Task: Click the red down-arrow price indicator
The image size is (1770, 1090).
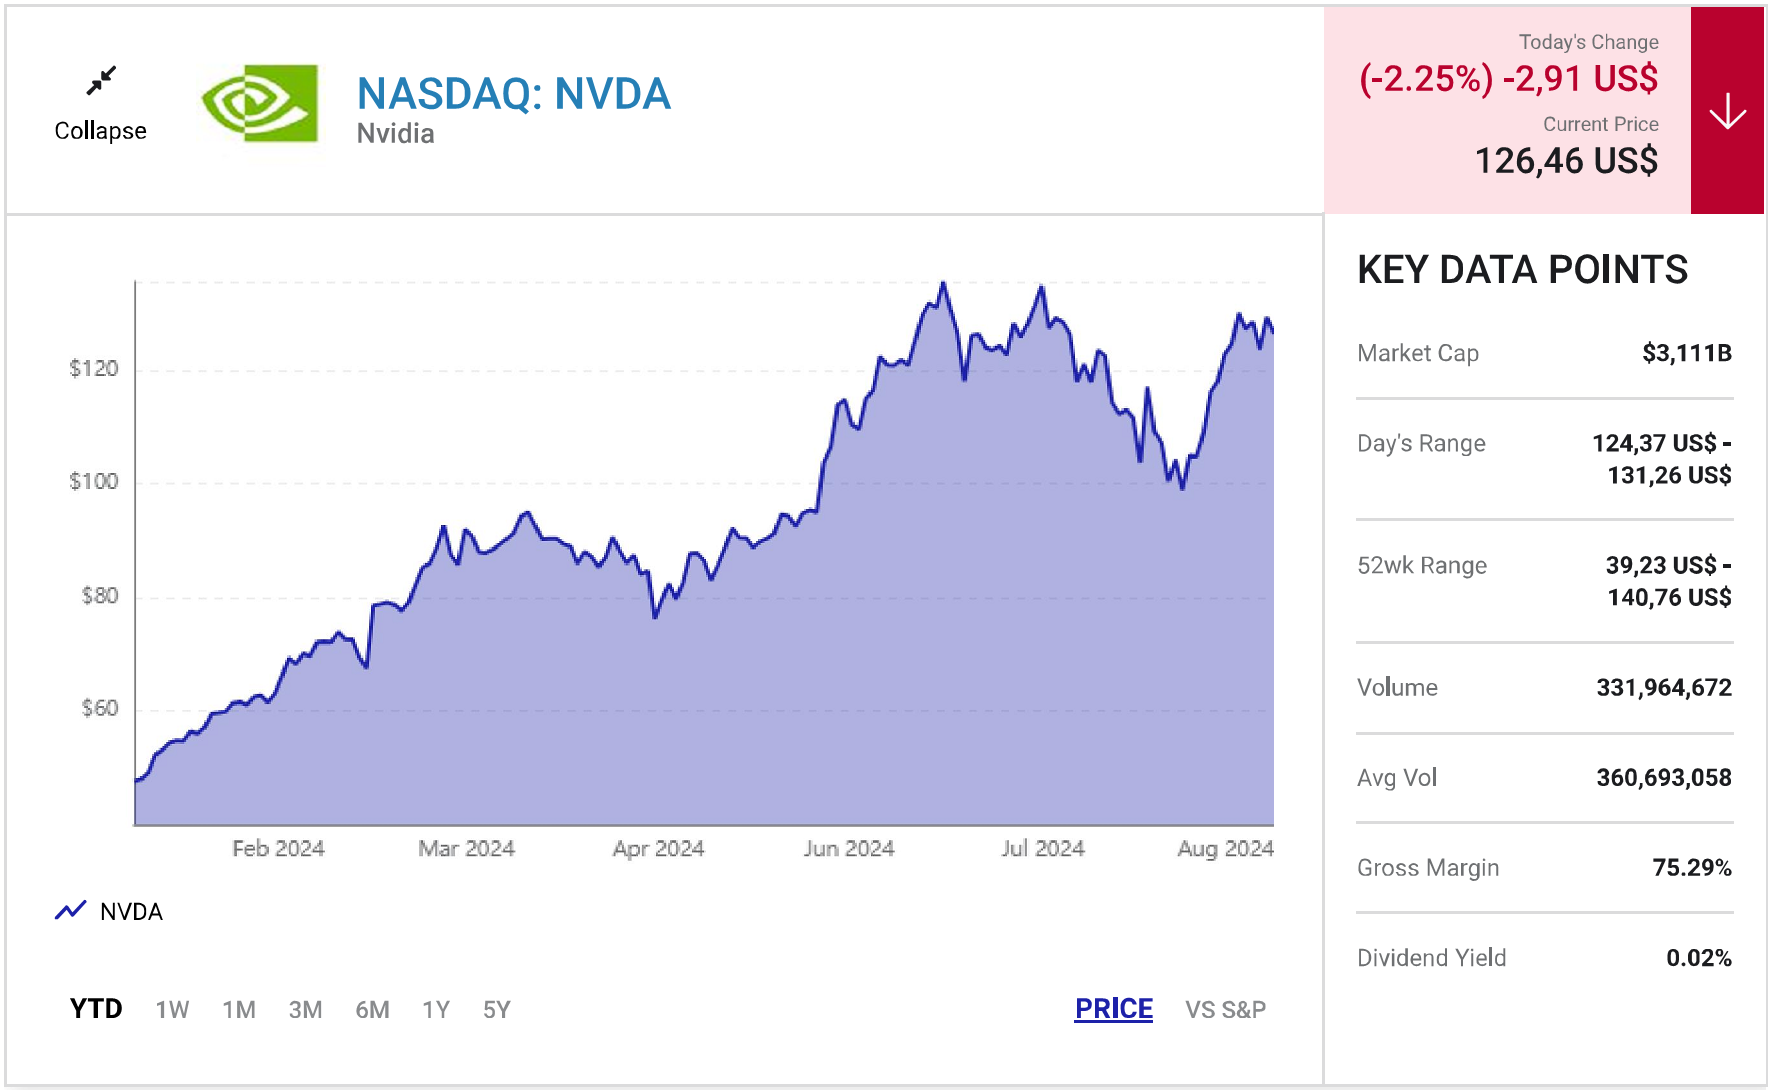Action: point(1727,111)
